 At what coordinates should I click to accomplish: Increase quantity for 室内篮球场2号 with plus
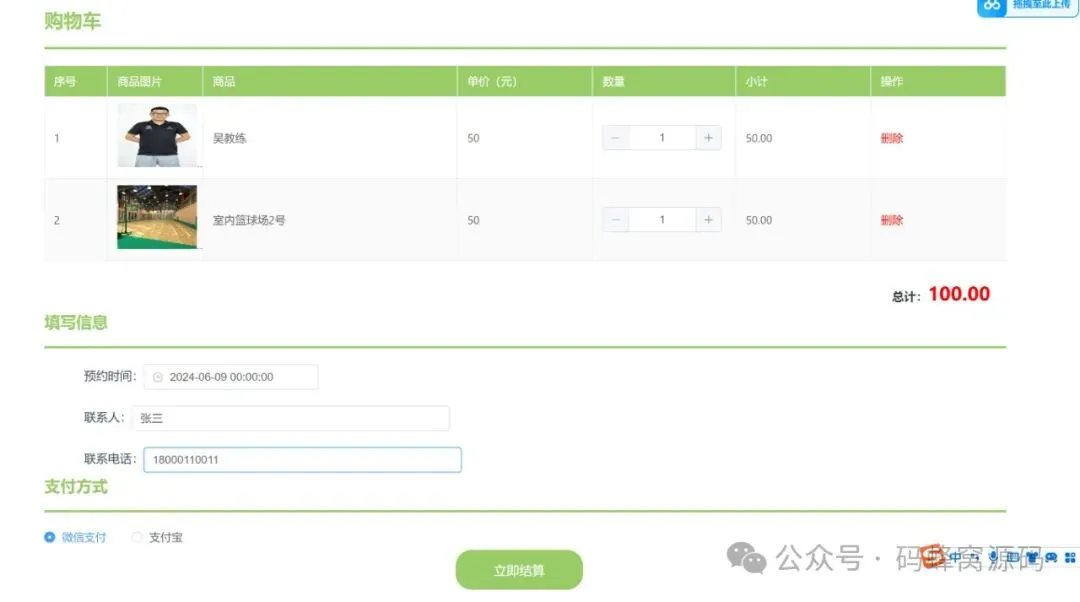coord(708,220)
